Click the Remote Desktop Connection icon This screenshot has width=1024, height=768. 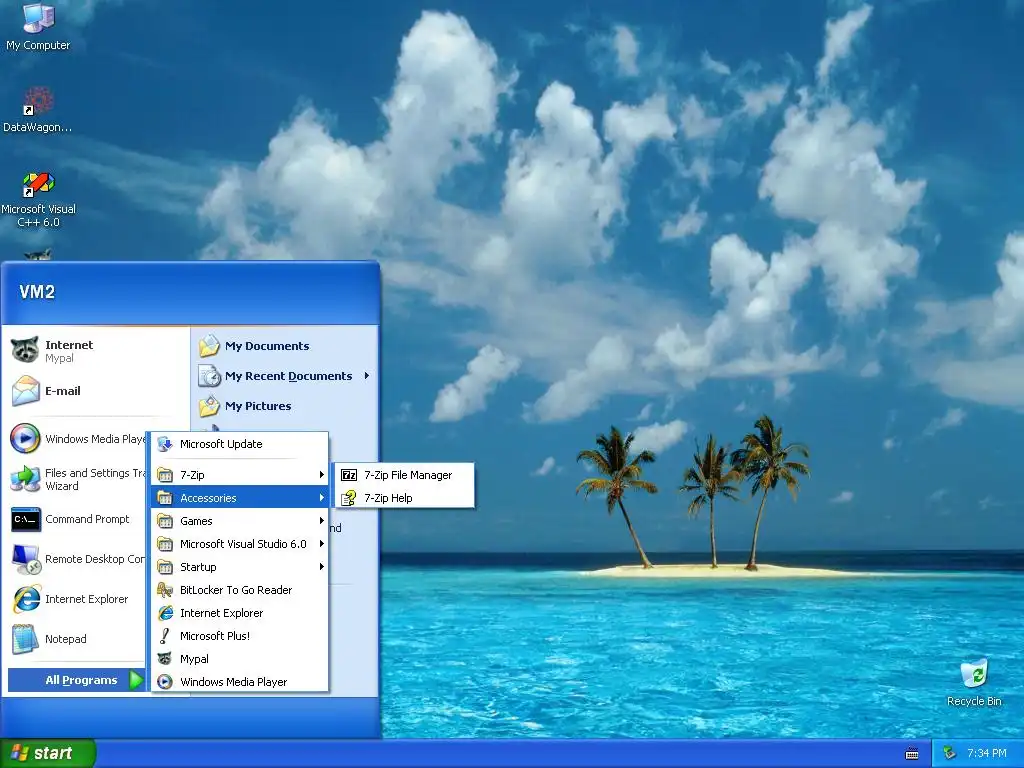(25, 559)
